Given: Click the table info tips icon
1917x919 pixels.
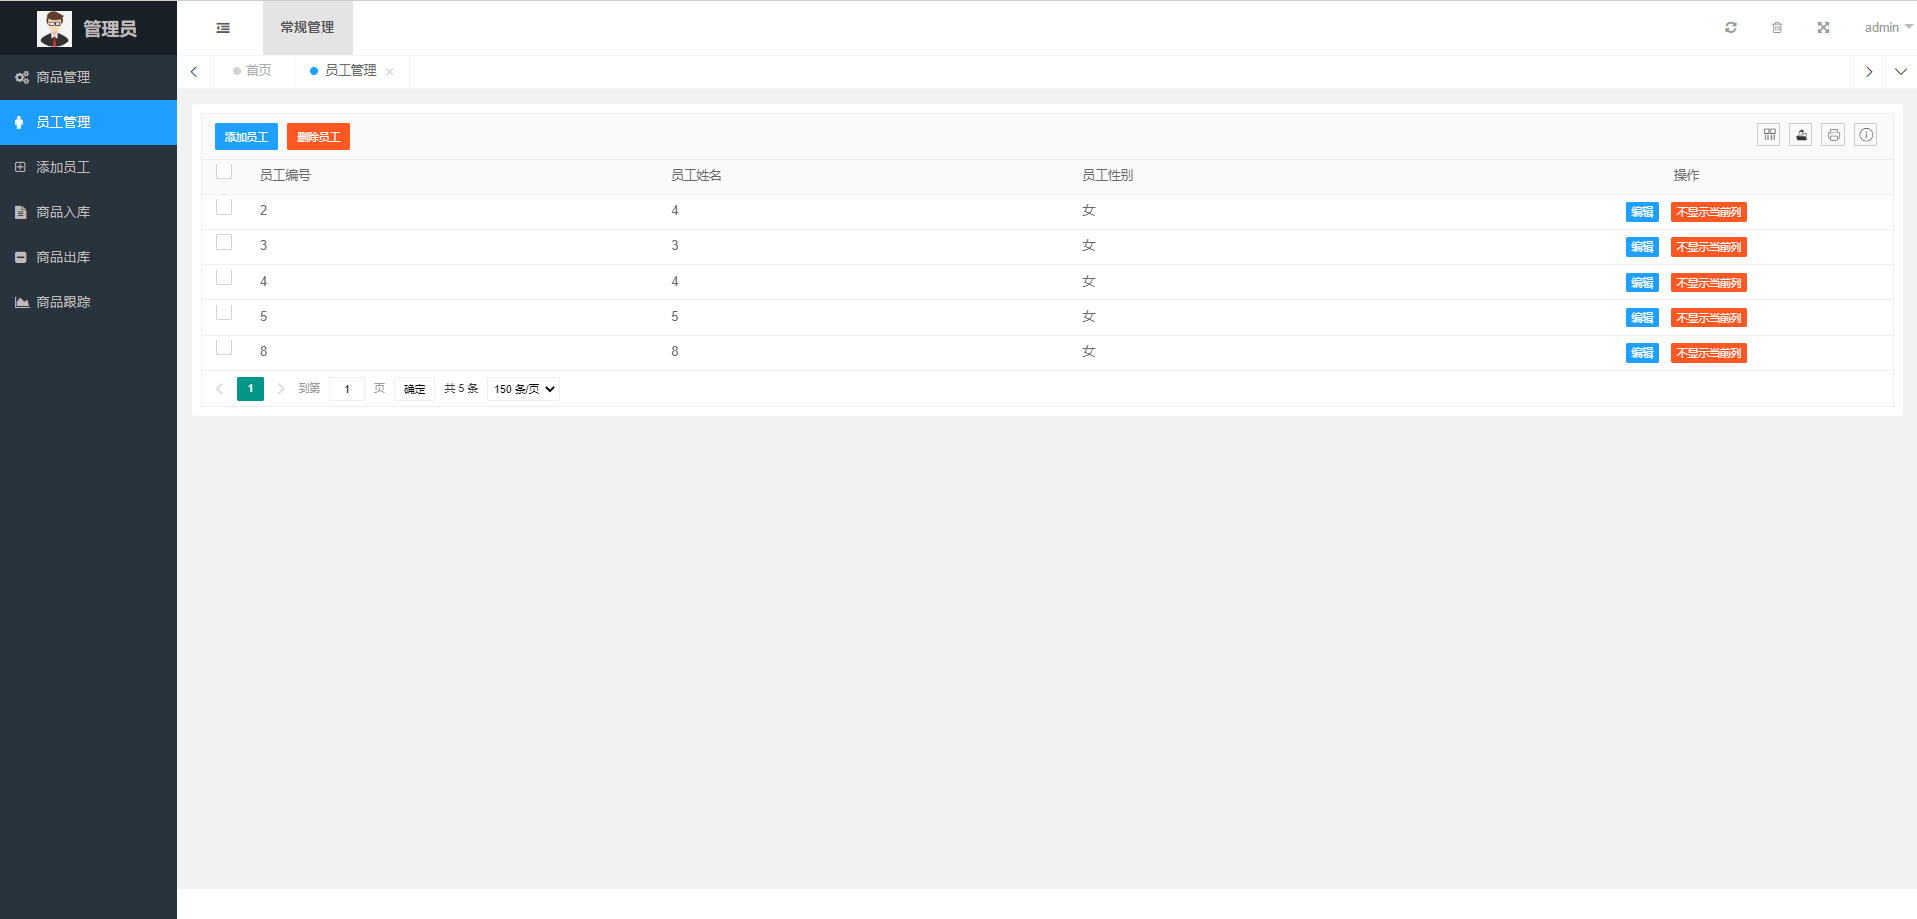Looking at the screenshot, I should 1866,135.
